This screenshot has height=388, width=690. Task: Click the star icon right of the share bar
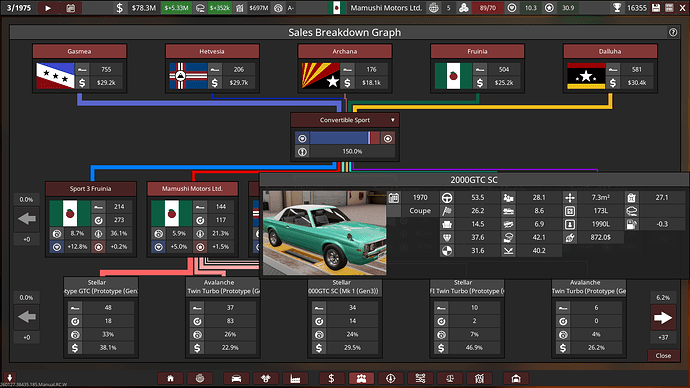(x=388, y=139)
